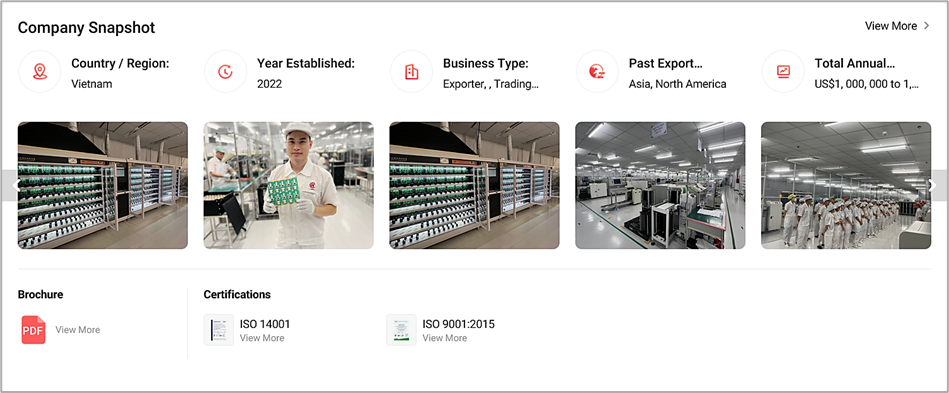Screen dimensions: 949x393
Task: Click the Company Snapshot heading
Action: [87, 28]
